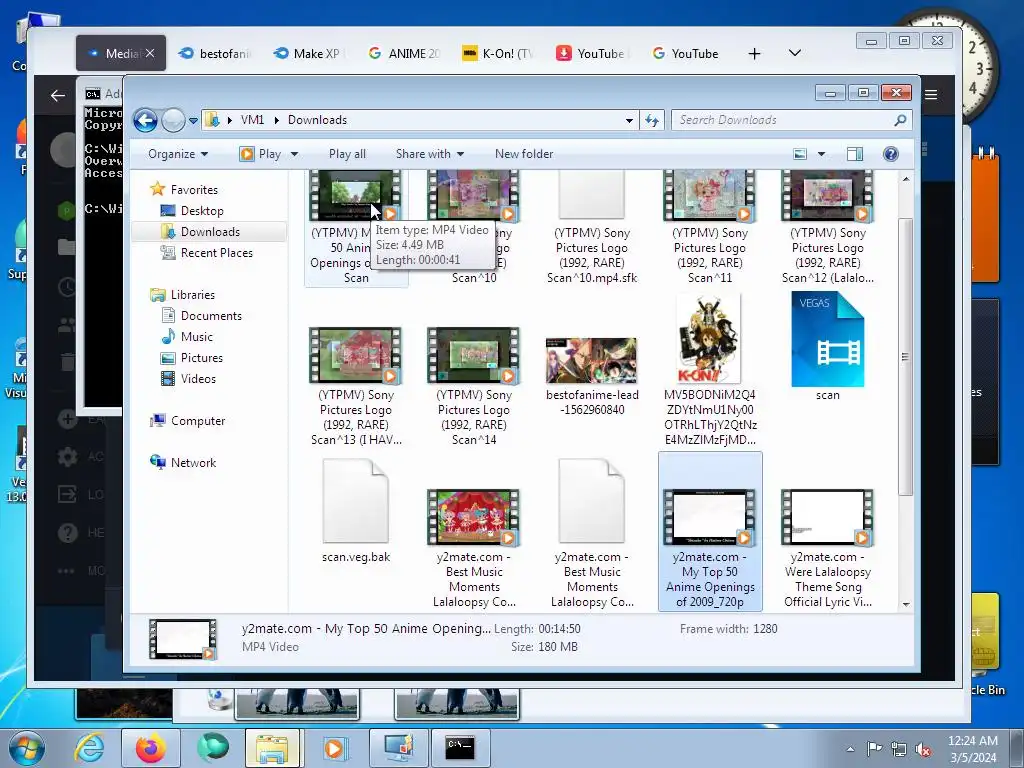This screenshot has height=768, width=1024.
Task: Switch to the YouTube downloader tab
Action: pos(593,54)
